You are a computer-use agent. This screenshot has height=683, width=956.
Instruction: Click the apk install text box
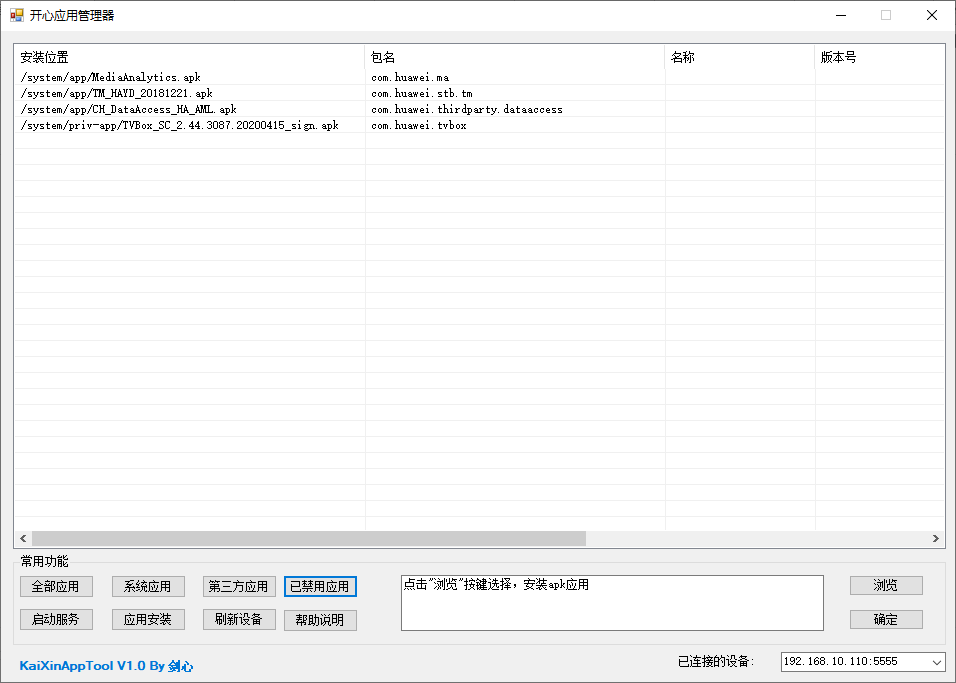[611, 603]
